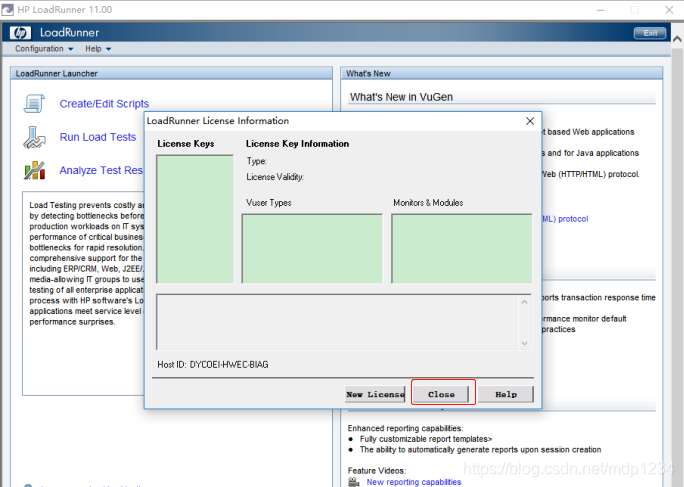The width and height of the screenshot is (684, 487).
Task: Click the Help menu dropdown arrow
Action: 108,49
